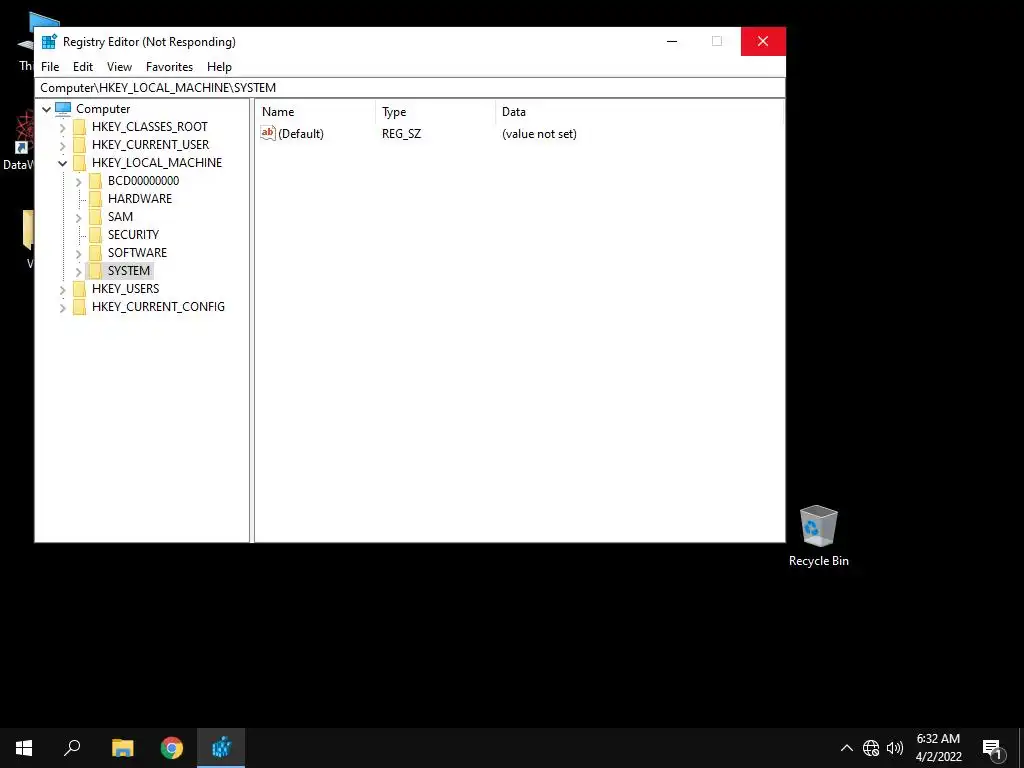
Task: Click the HKEY_CURRENT_CONFIG folder icon
Action: pos(79,306)
